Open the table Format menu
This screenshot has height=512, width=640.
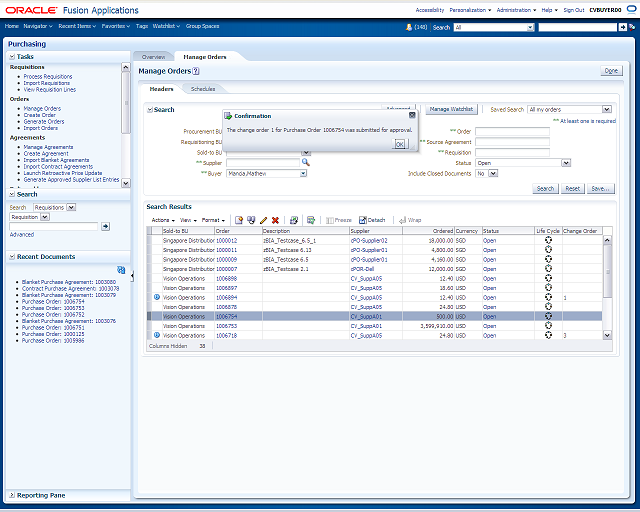pyautogui.click(x=213, y=220)
